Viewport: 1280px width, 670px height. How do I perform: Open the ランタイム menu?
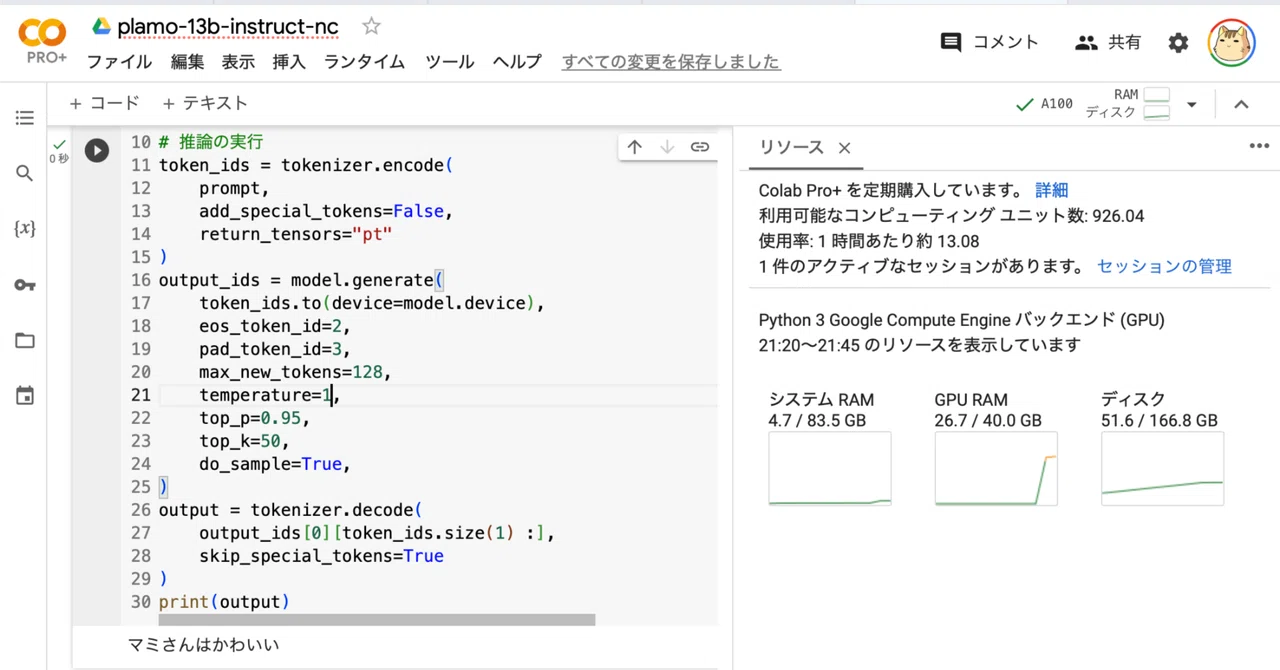(x=364, y=62)
